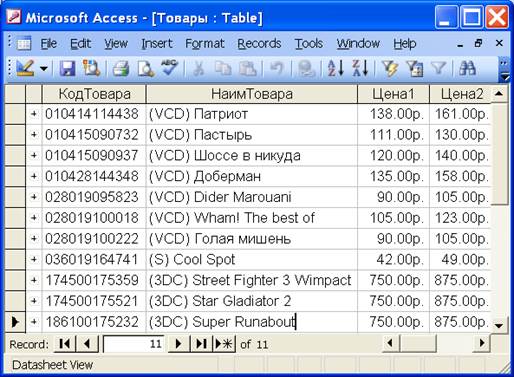Click cell "(VCD) Патриот"
The width and height of the screenshot is (514, 377).
252,114
